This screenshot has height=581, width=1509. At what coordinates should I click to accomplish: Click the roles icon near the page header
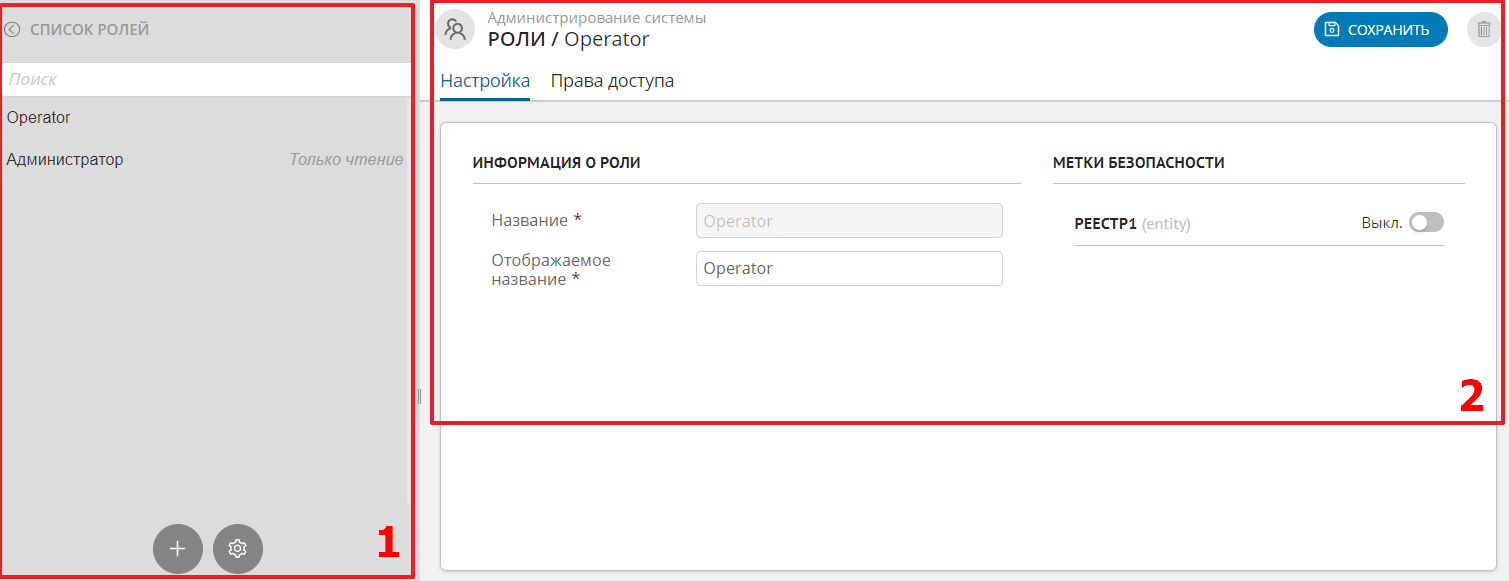click(x=455, y=29)
